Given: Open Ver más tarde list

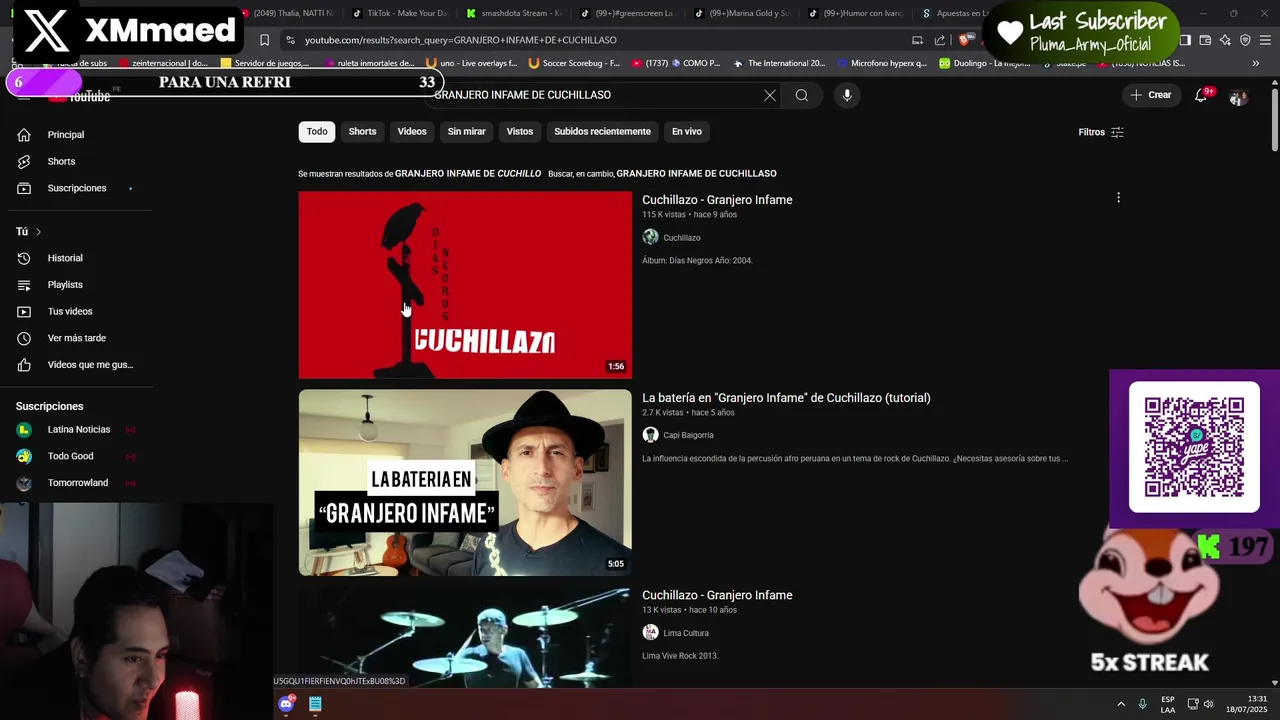Looking at the screenshot, I should 76,338.
